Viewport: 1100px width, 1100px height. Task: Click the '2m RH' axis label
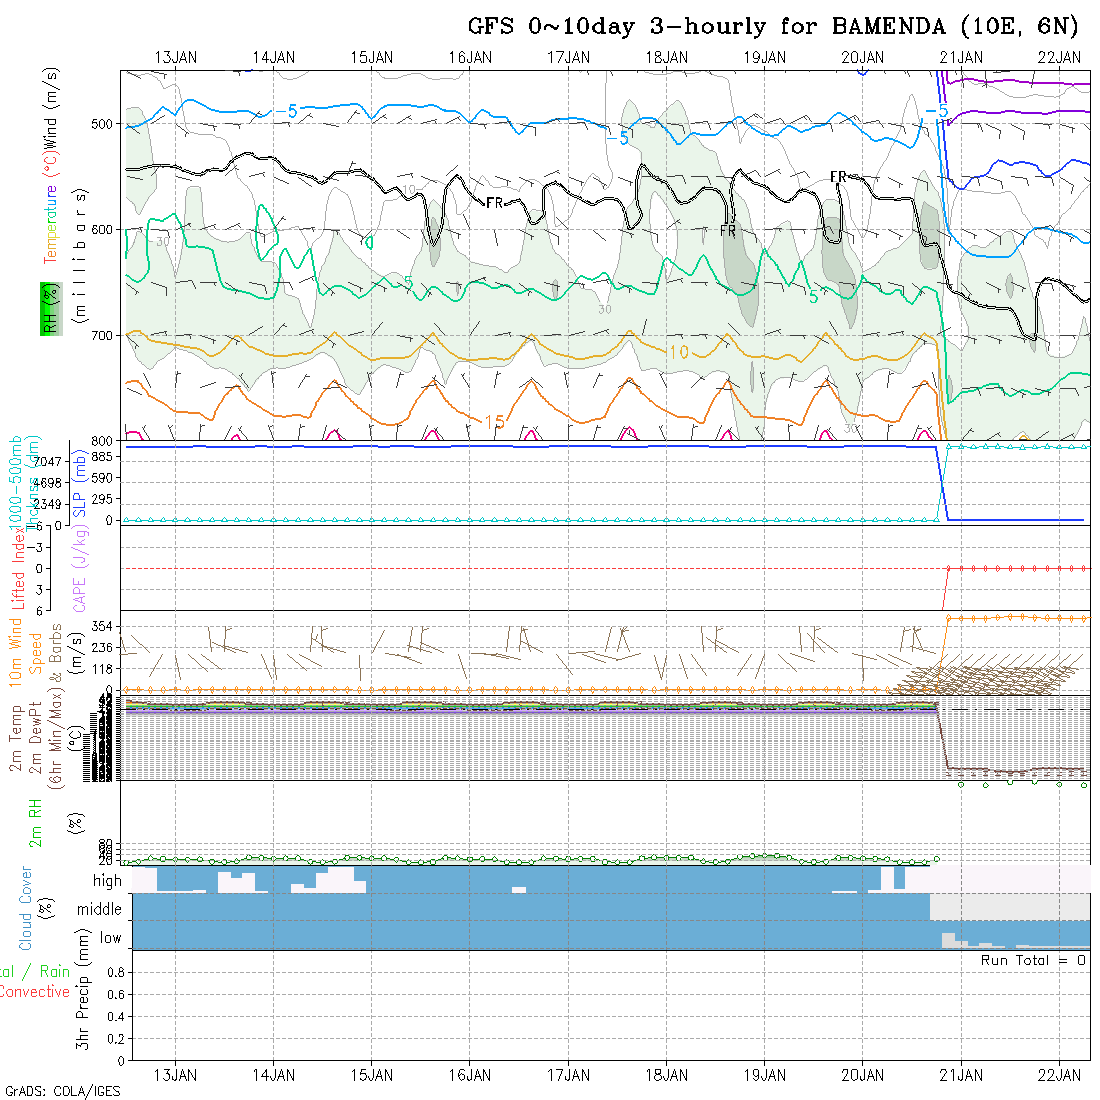point(36,822)
